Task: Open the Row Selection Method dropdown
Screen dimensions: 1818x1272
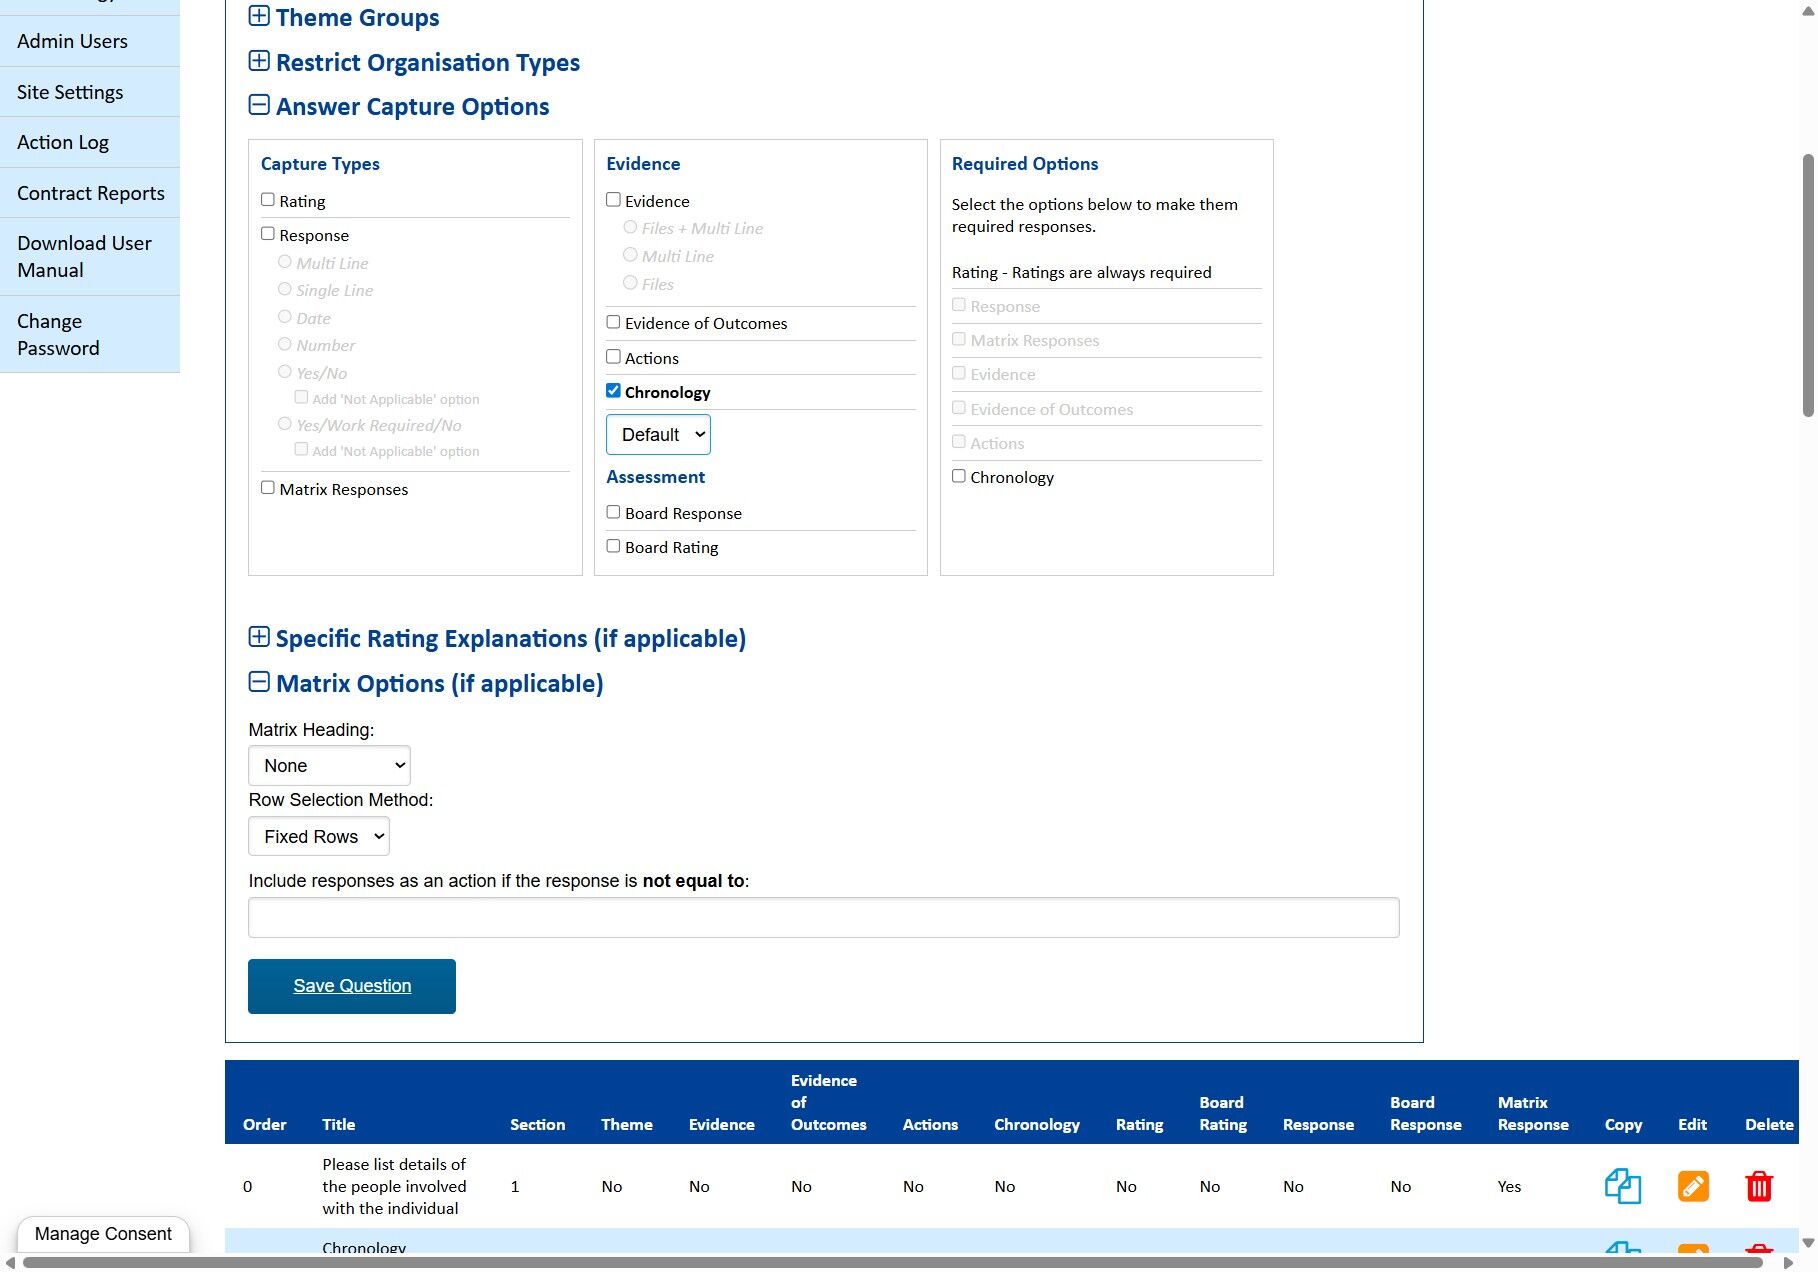Action: pos(319,837)
